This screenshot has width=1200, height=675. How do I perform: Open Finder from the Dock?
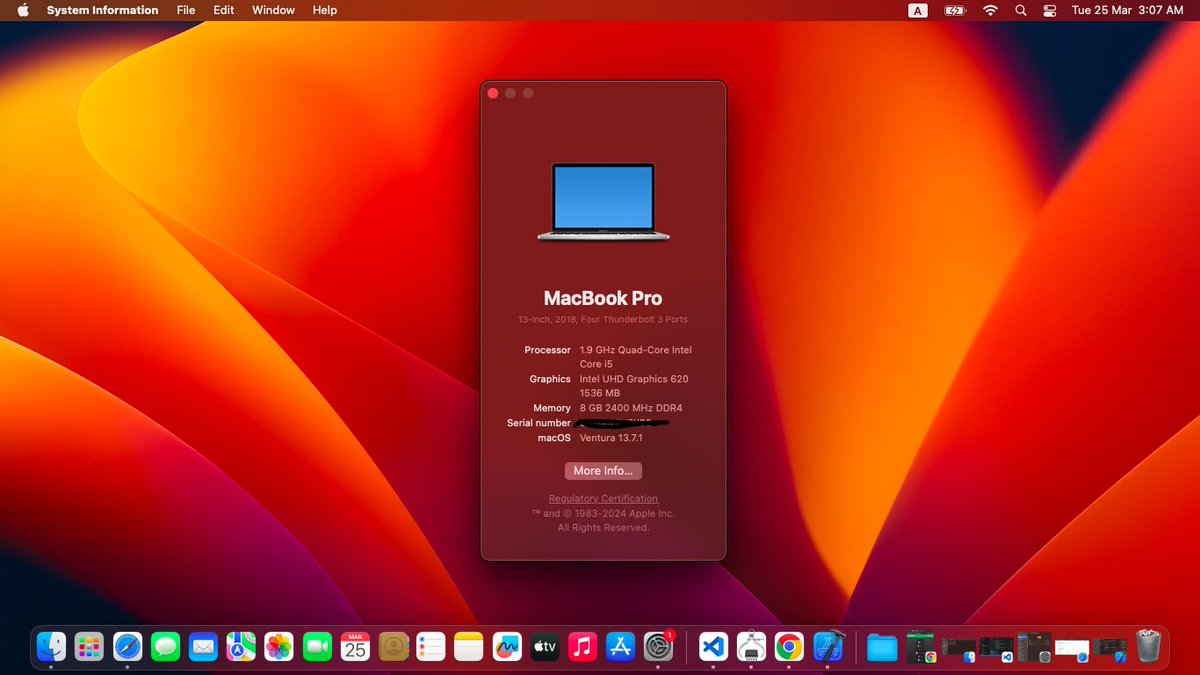52,647
